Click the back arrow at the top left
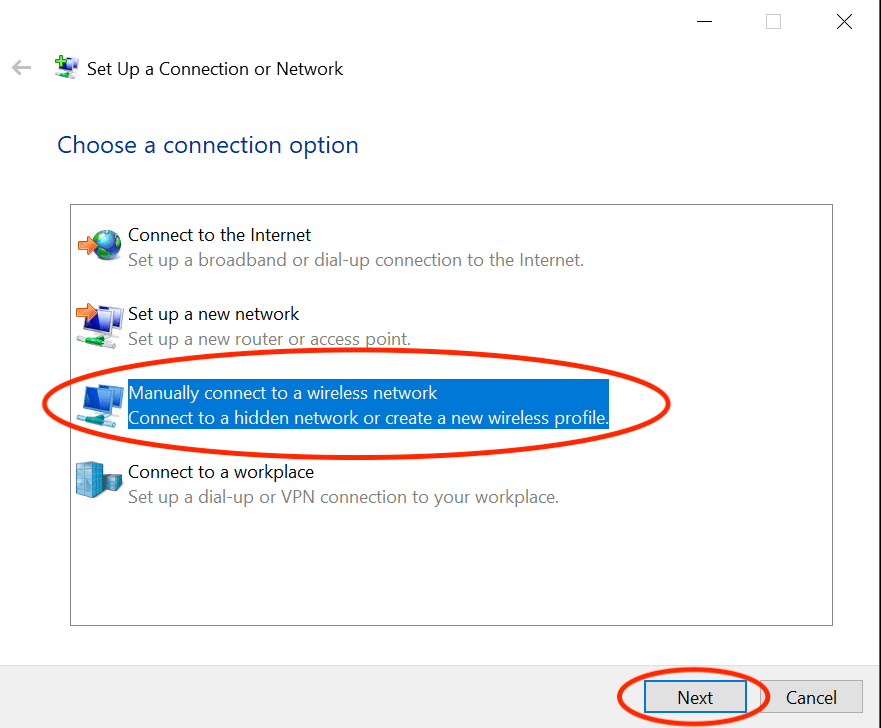The height and width of the screenshot is (728, 881). pyautogui.click(x=20, y=67)
